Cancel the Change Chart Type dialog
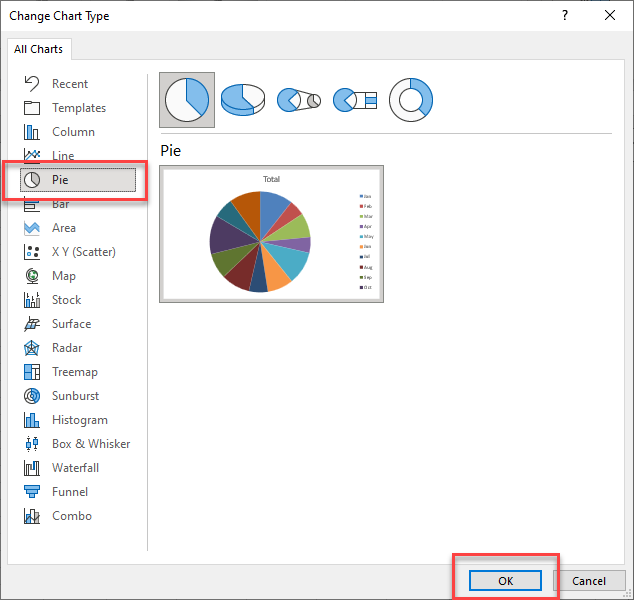The width and height of the screenshot is (634, 600). pyautogui.click(x=588, y=581)
